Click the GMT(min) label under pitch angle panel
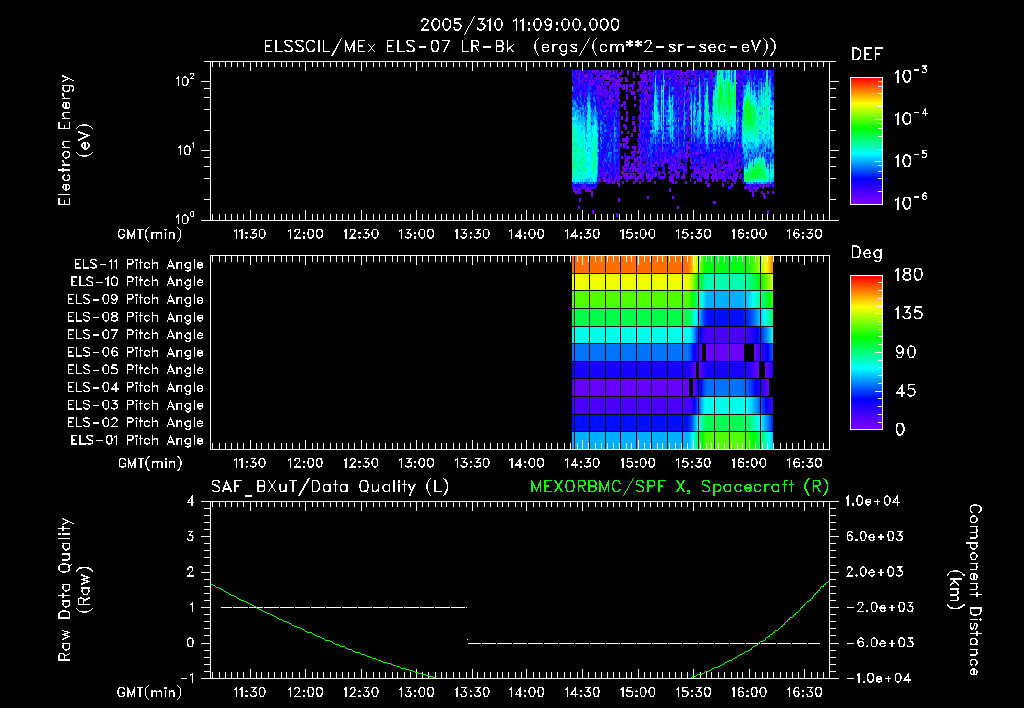The width and height of the screenshot is (1024, 708). [x=150, y=464]
